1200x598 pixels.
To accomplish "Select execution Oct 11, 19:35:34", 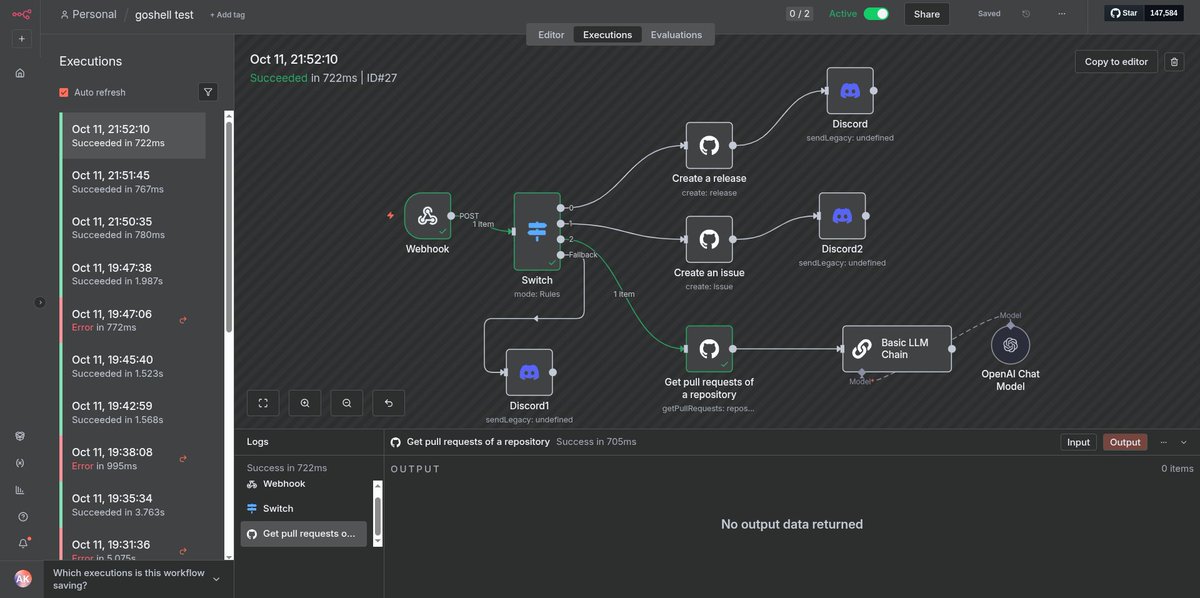I will [133, 504].
